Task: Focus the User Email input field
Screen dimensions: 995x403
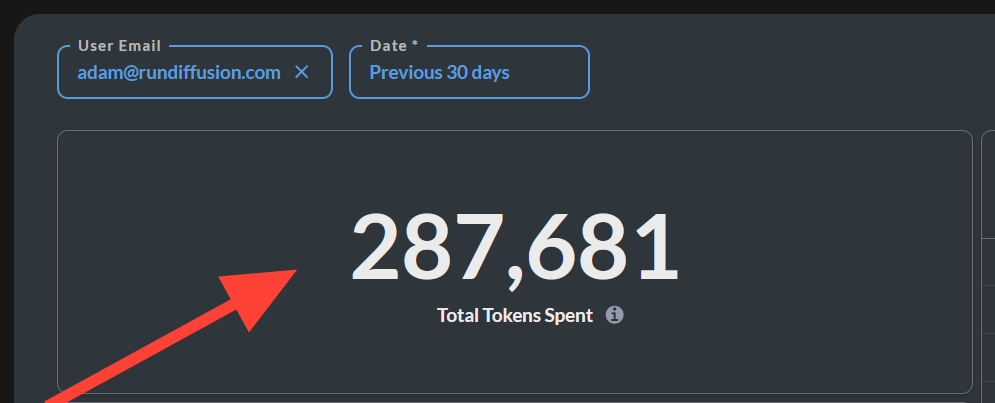Action: [x=195, y=72]
